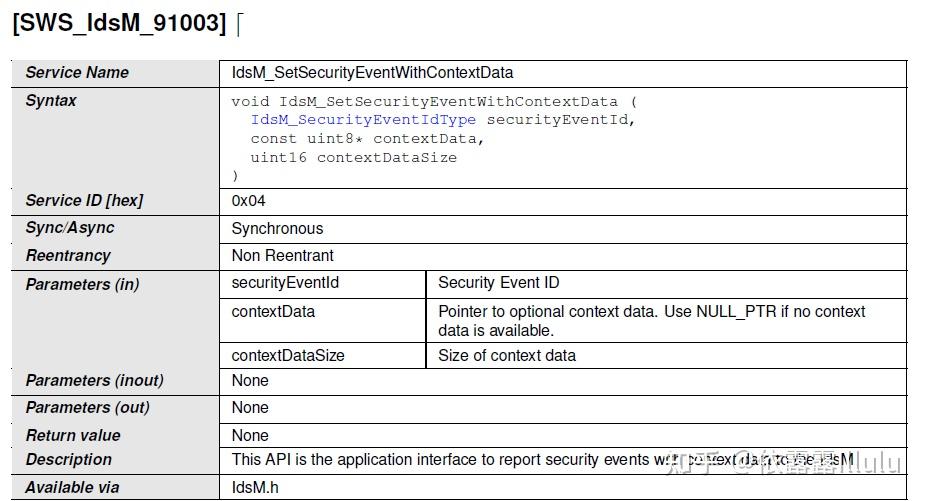Click the IdsM_SecurityEventIdType type link
This screenshot has width=925, height=501.
pyautogui.click(x=364, y=120)
